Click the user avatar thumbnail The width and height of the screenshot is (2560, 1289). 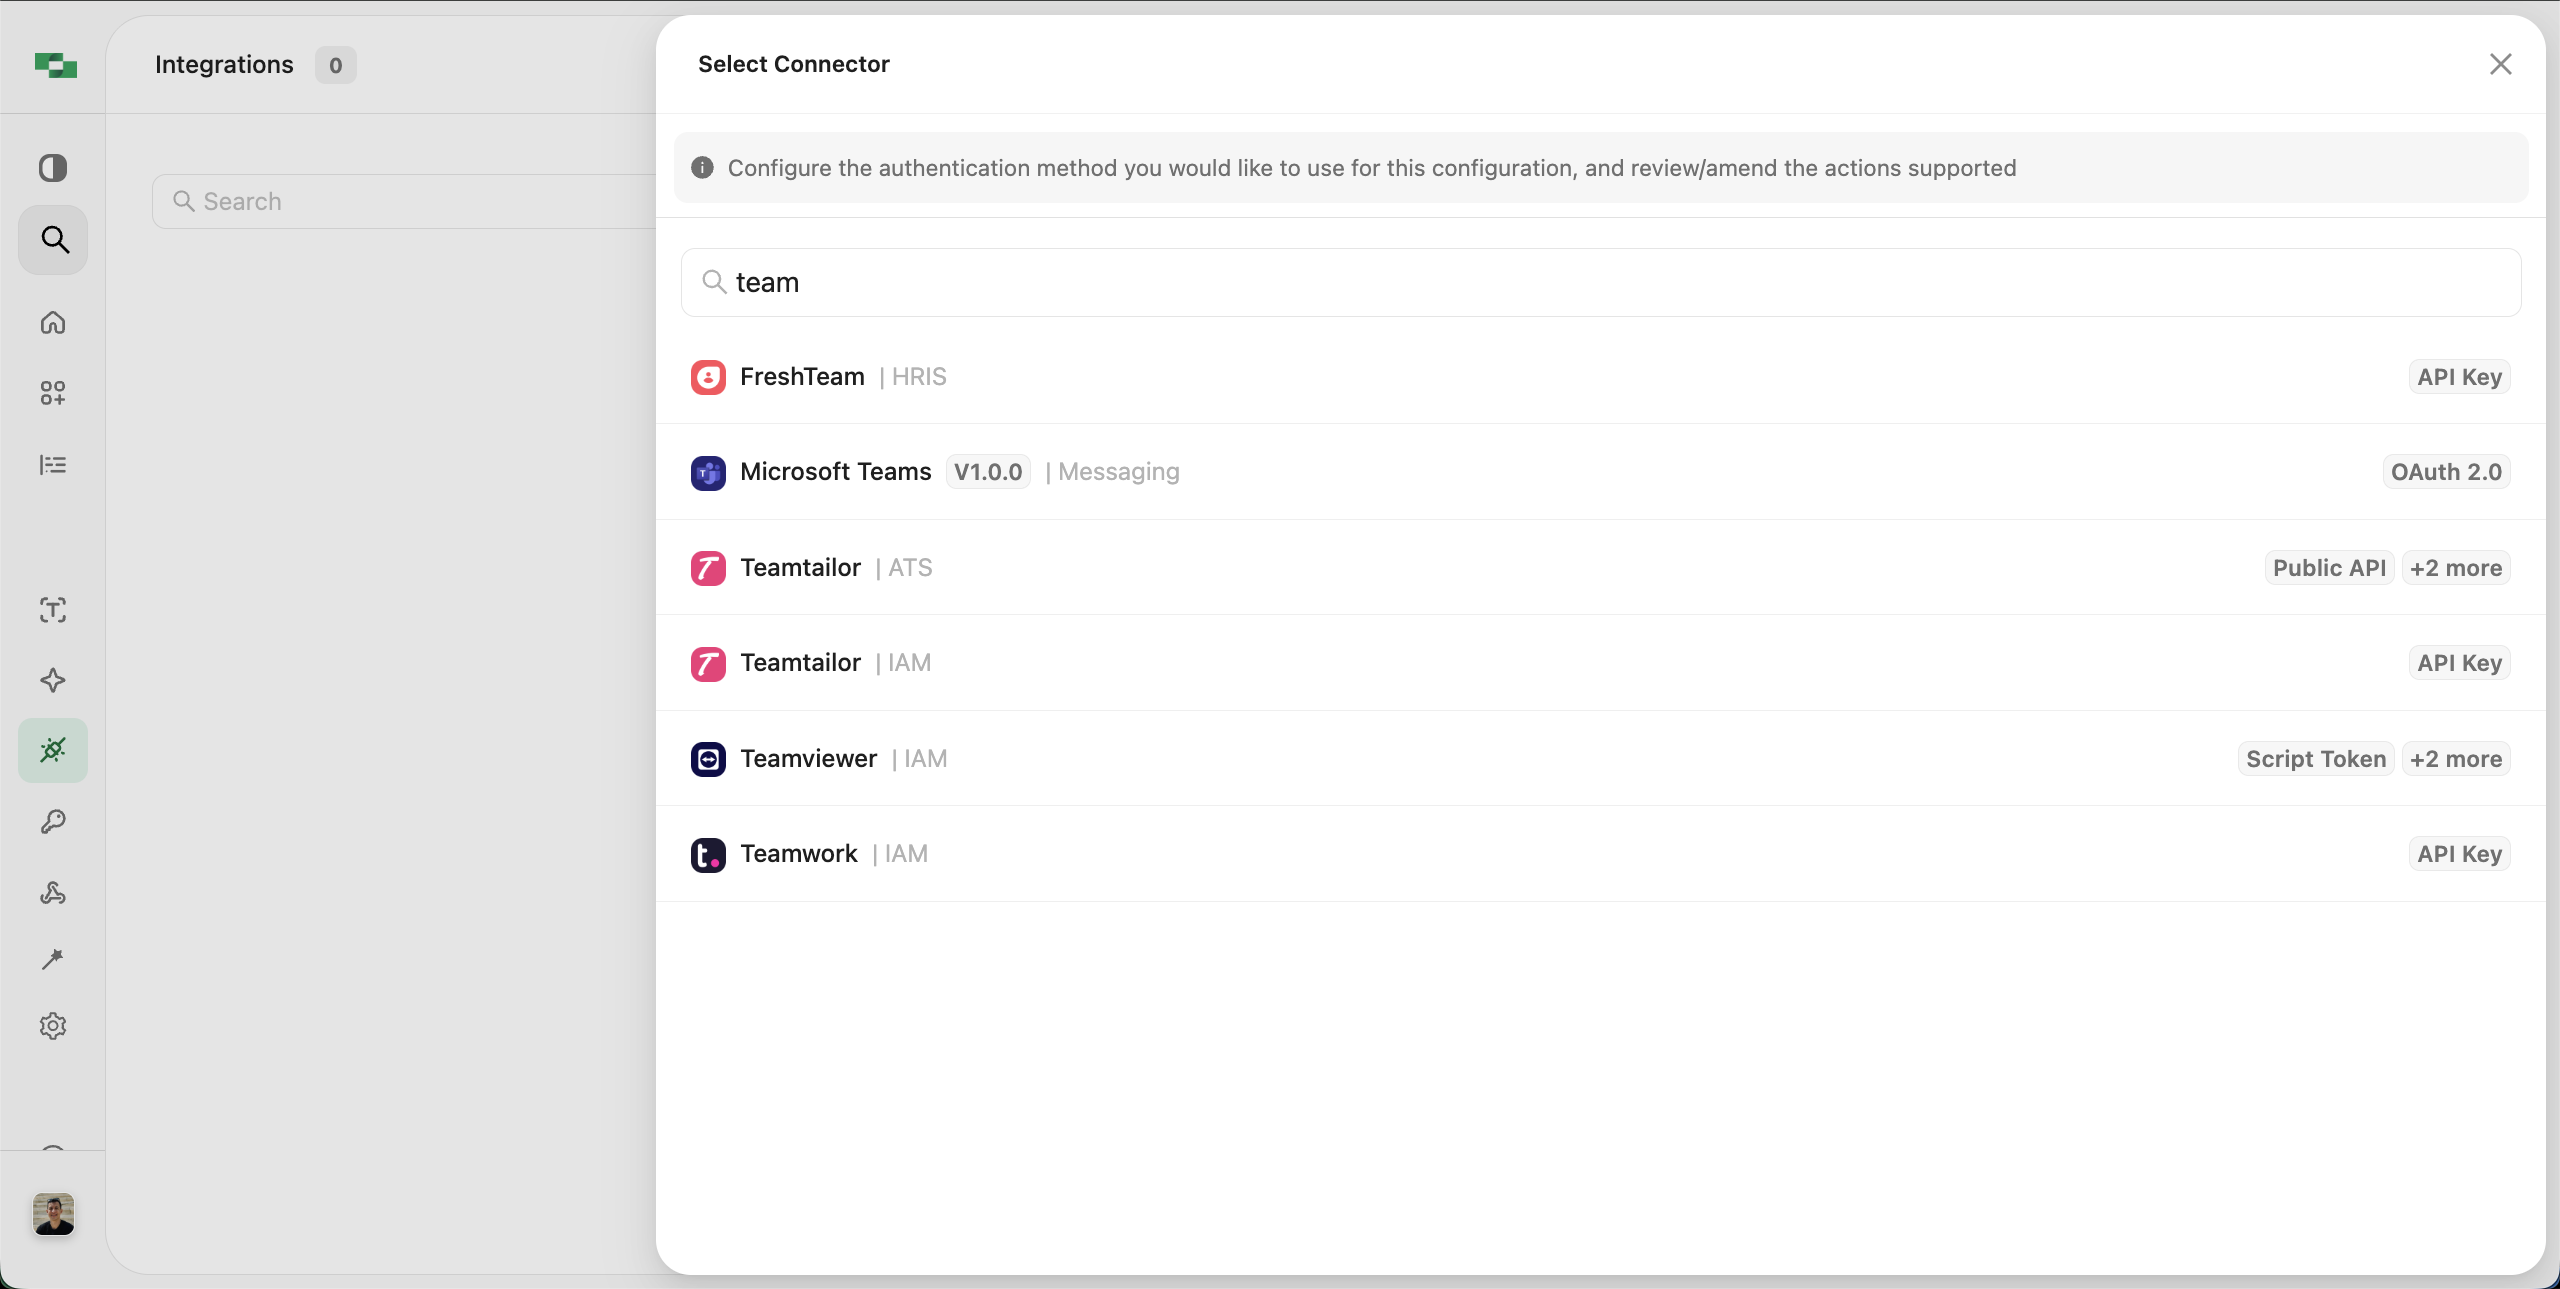click(54, 1214)
